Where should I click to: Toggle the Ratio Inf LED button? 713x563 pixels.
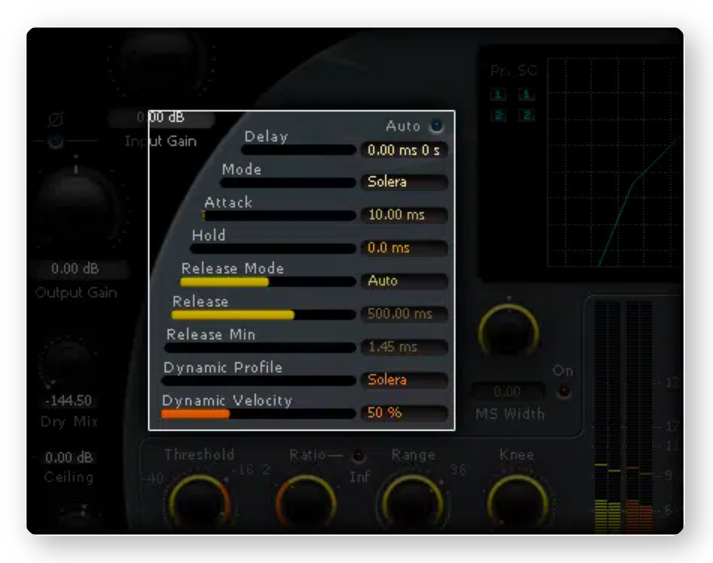click(359, 456)
